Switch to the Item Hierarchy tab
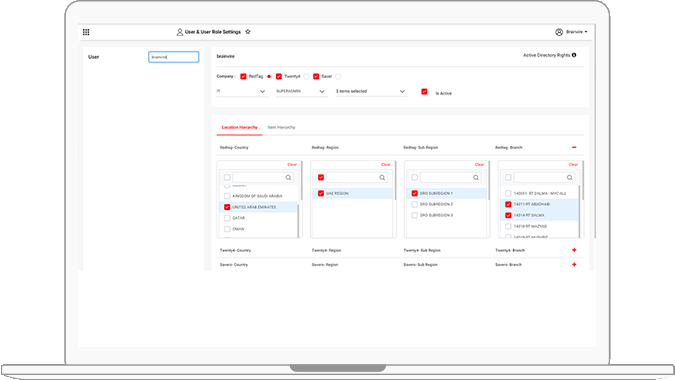Viewport: 675px width, 380px height. [282, 127]
